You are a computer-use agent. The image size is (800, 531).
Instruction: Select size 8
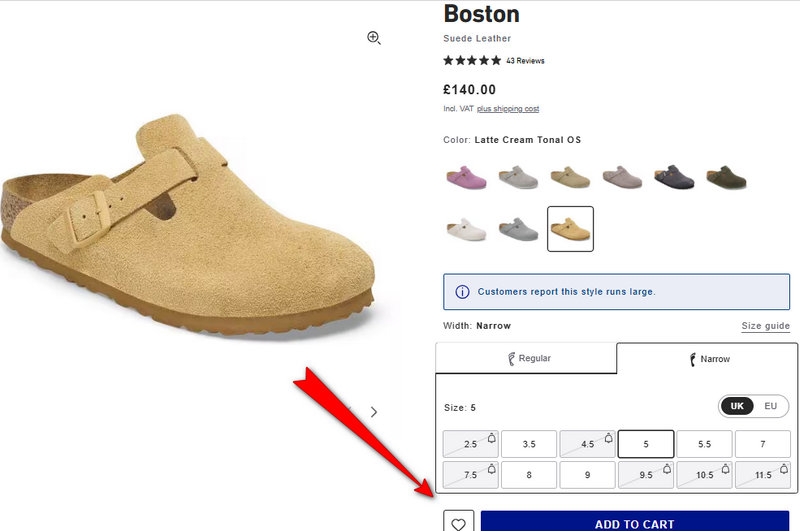click(529, 475)
